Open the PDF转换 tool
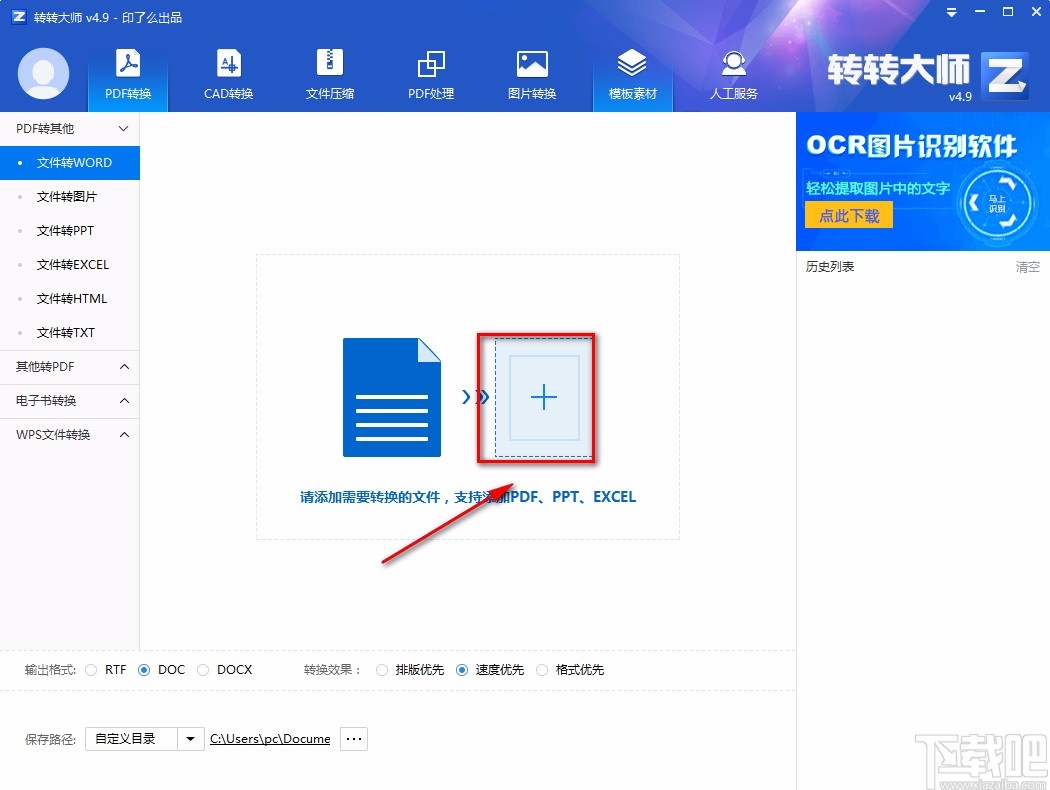The width and height of the screenshot is (1050, 790). (x=127, y=75)
